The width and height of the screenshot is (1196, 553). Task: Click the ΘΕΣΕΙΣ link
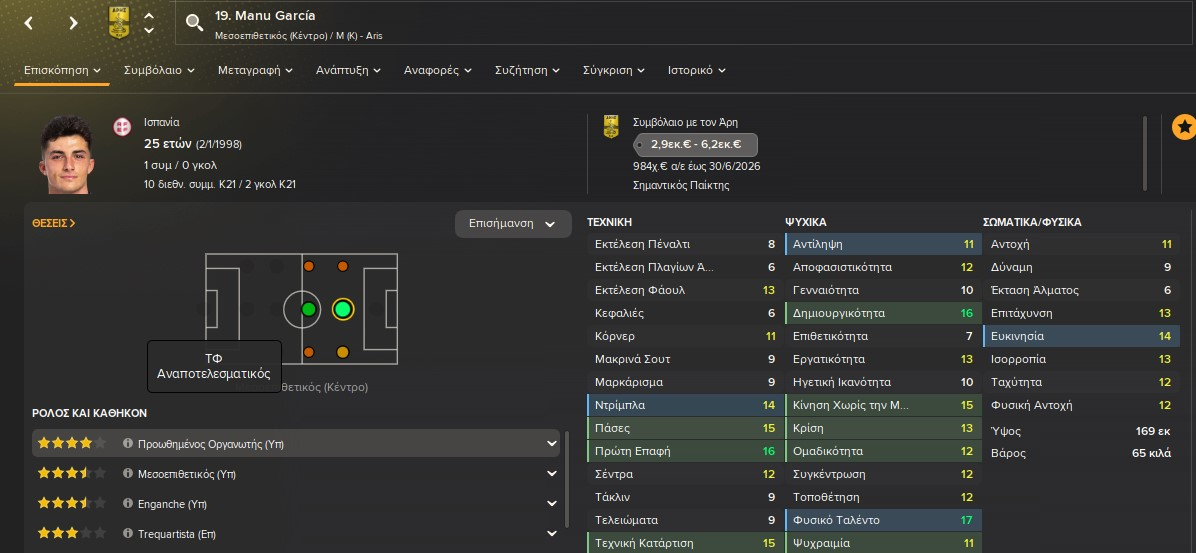tap(54, 223)
